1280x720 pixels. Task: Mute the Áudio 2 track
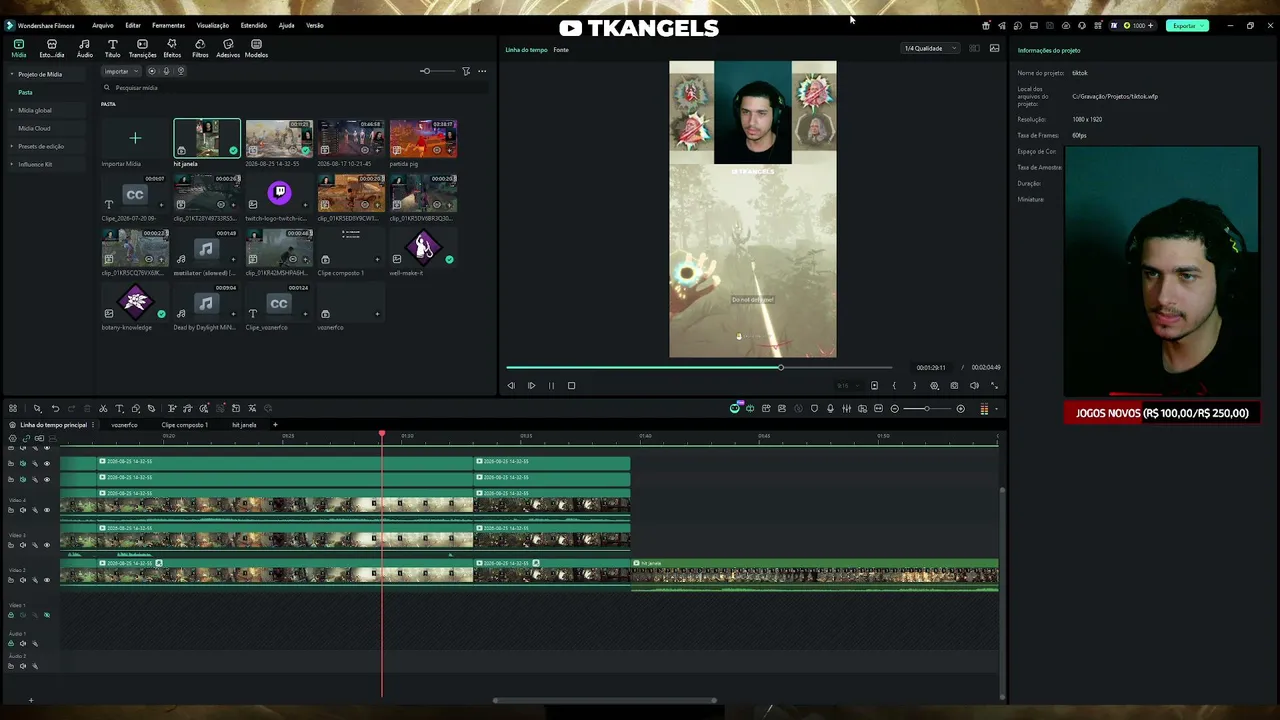tap(23, 666)
